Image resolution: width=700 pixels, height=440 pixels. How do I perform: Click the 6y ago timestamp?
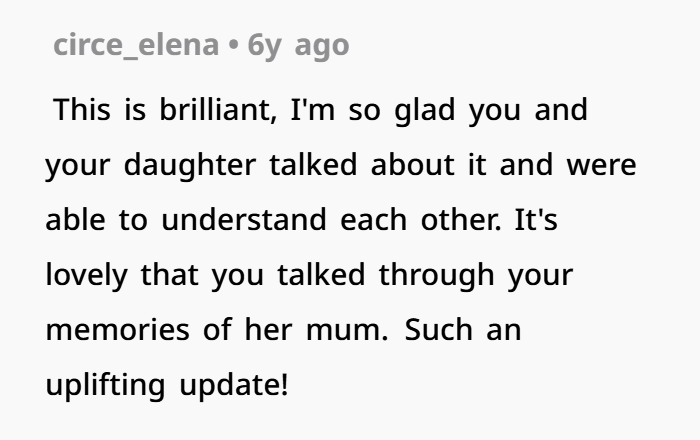[x=298, y=46]
